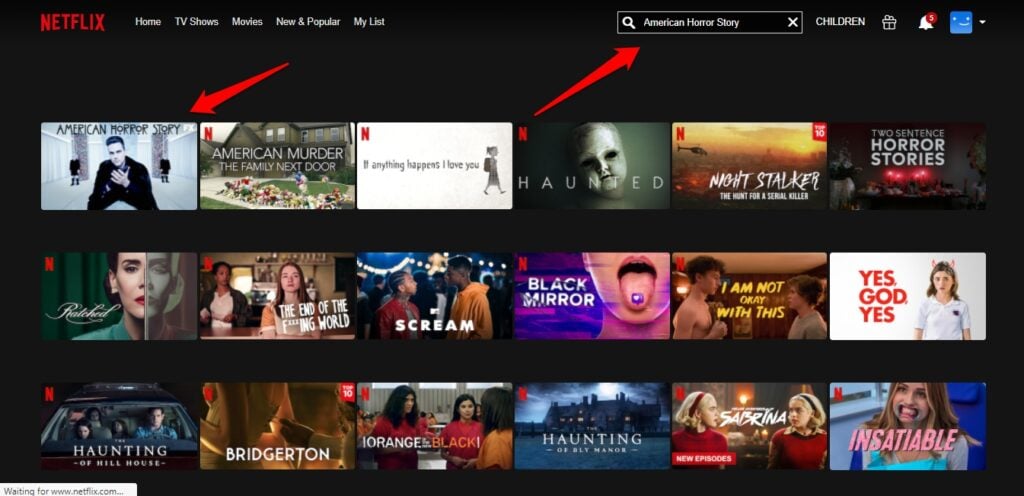Open The End of the F***ing World
1024x496 pixels.
(277, 296)
